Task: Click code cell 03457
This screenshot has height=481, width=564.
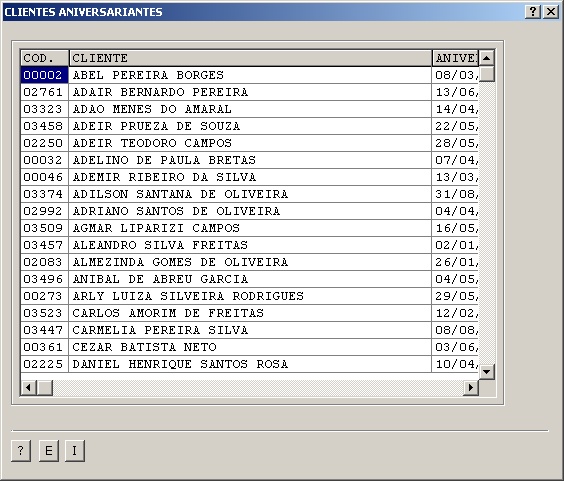Action: [x=45, y=245]
